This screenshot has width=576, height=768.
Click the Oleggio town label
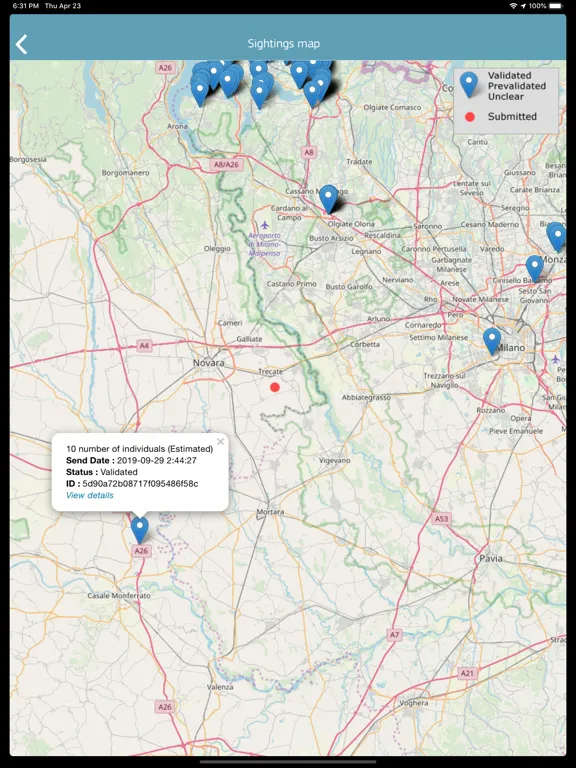217,249
